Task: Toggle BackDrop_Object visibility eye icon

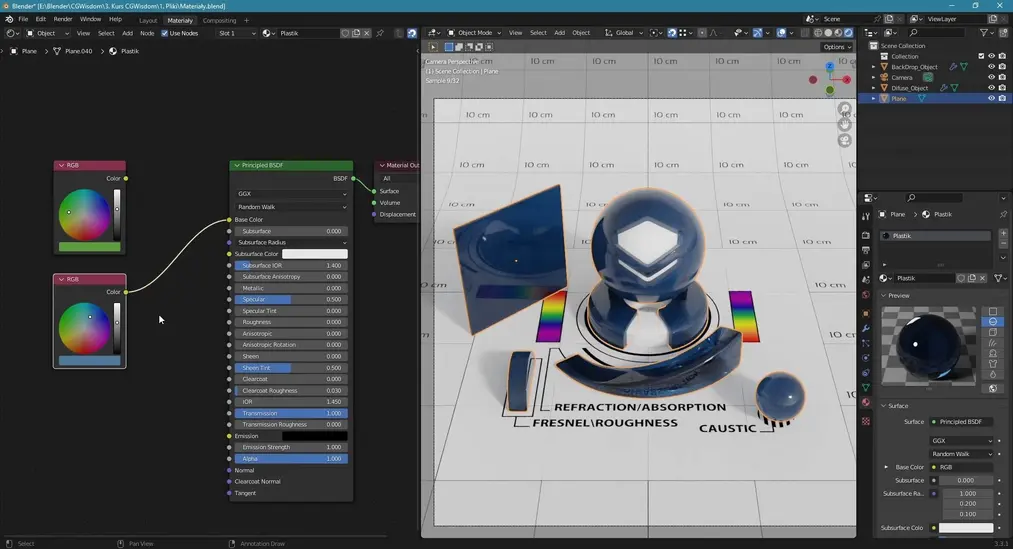Action: click(991, 67)
